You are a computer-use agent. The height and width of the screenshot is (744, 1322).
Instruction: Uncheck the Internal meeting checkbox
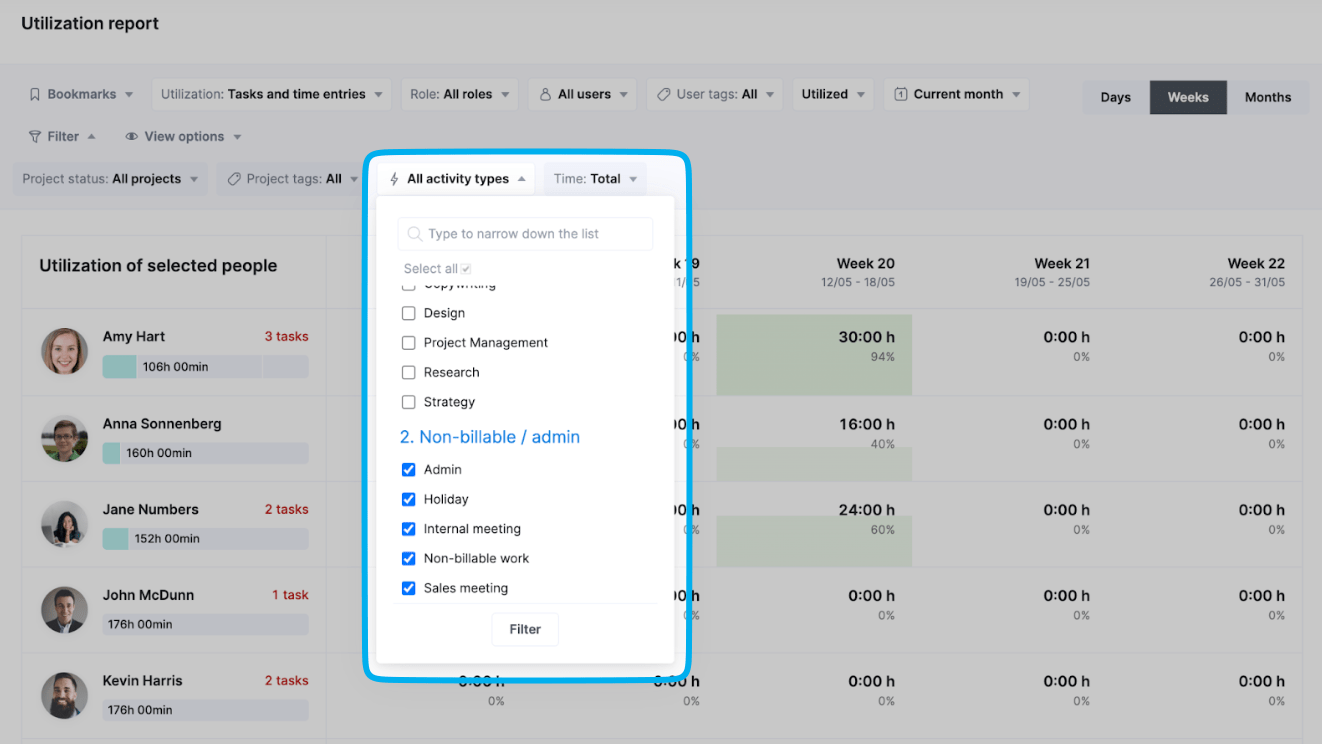[408, 529]
